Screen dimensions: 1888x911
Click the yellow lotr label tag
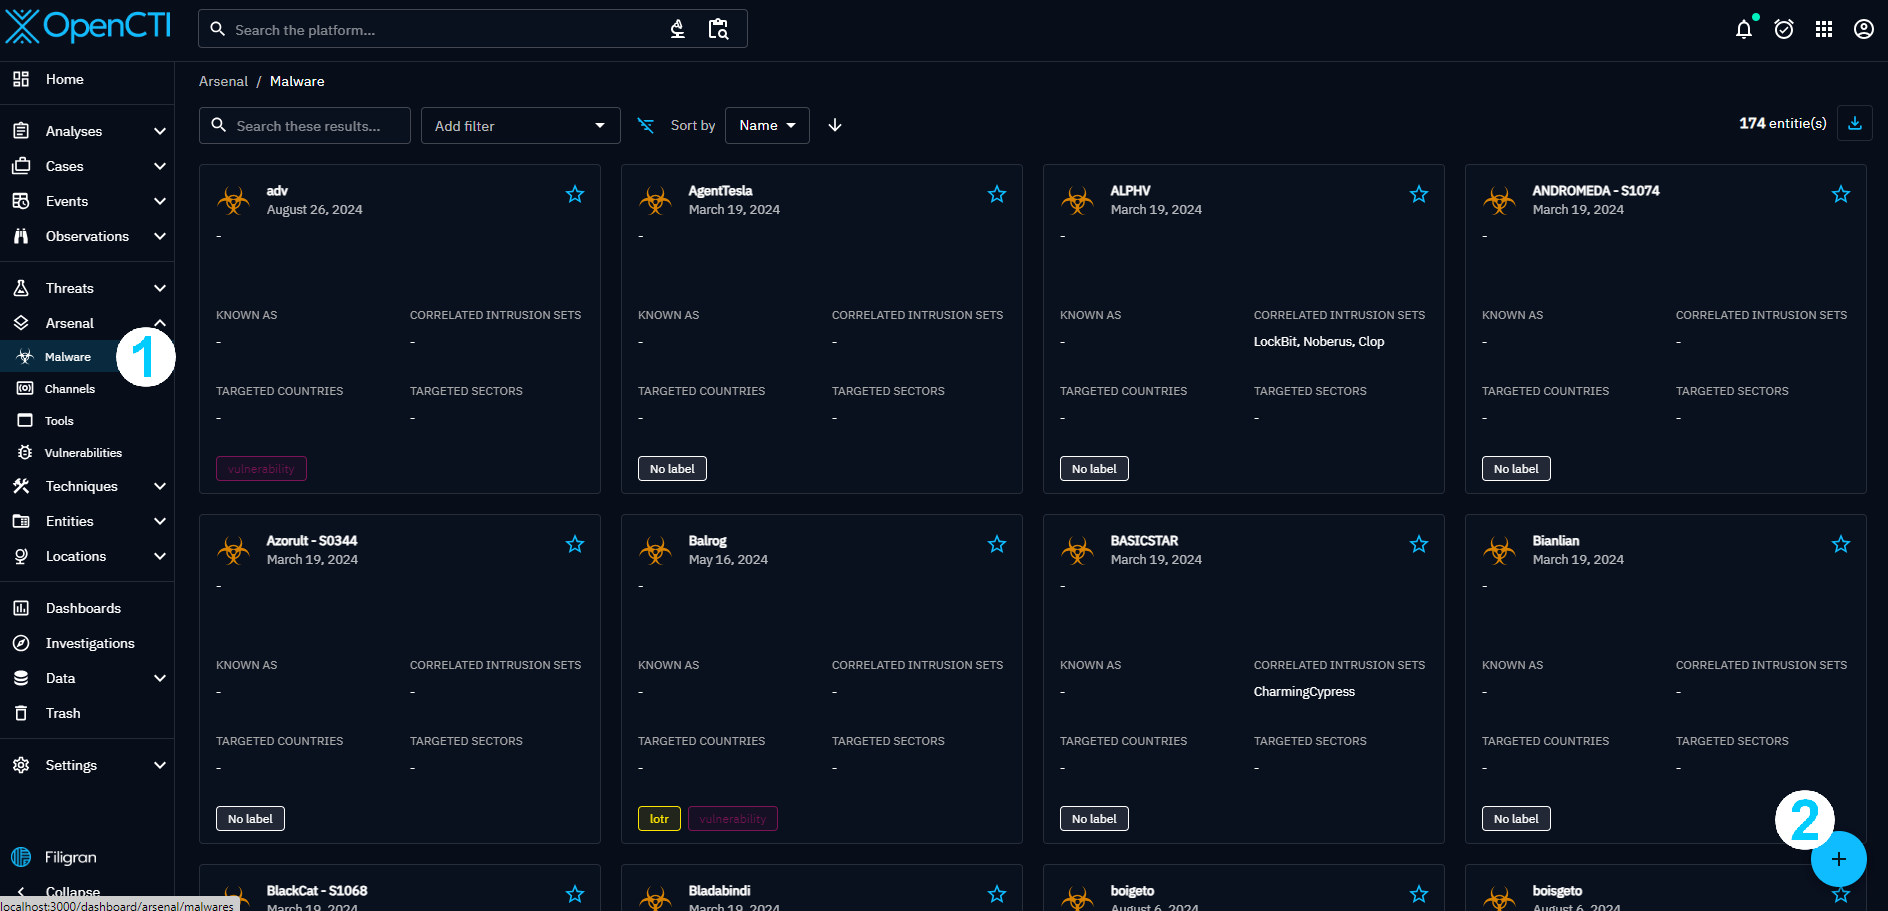(x=659, y=819)
